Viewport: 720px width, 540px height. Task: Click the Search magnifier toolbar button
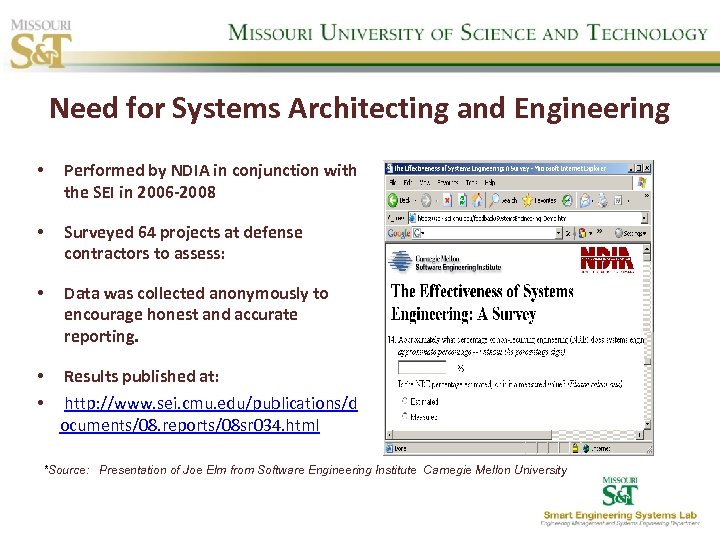click(502, 200)
